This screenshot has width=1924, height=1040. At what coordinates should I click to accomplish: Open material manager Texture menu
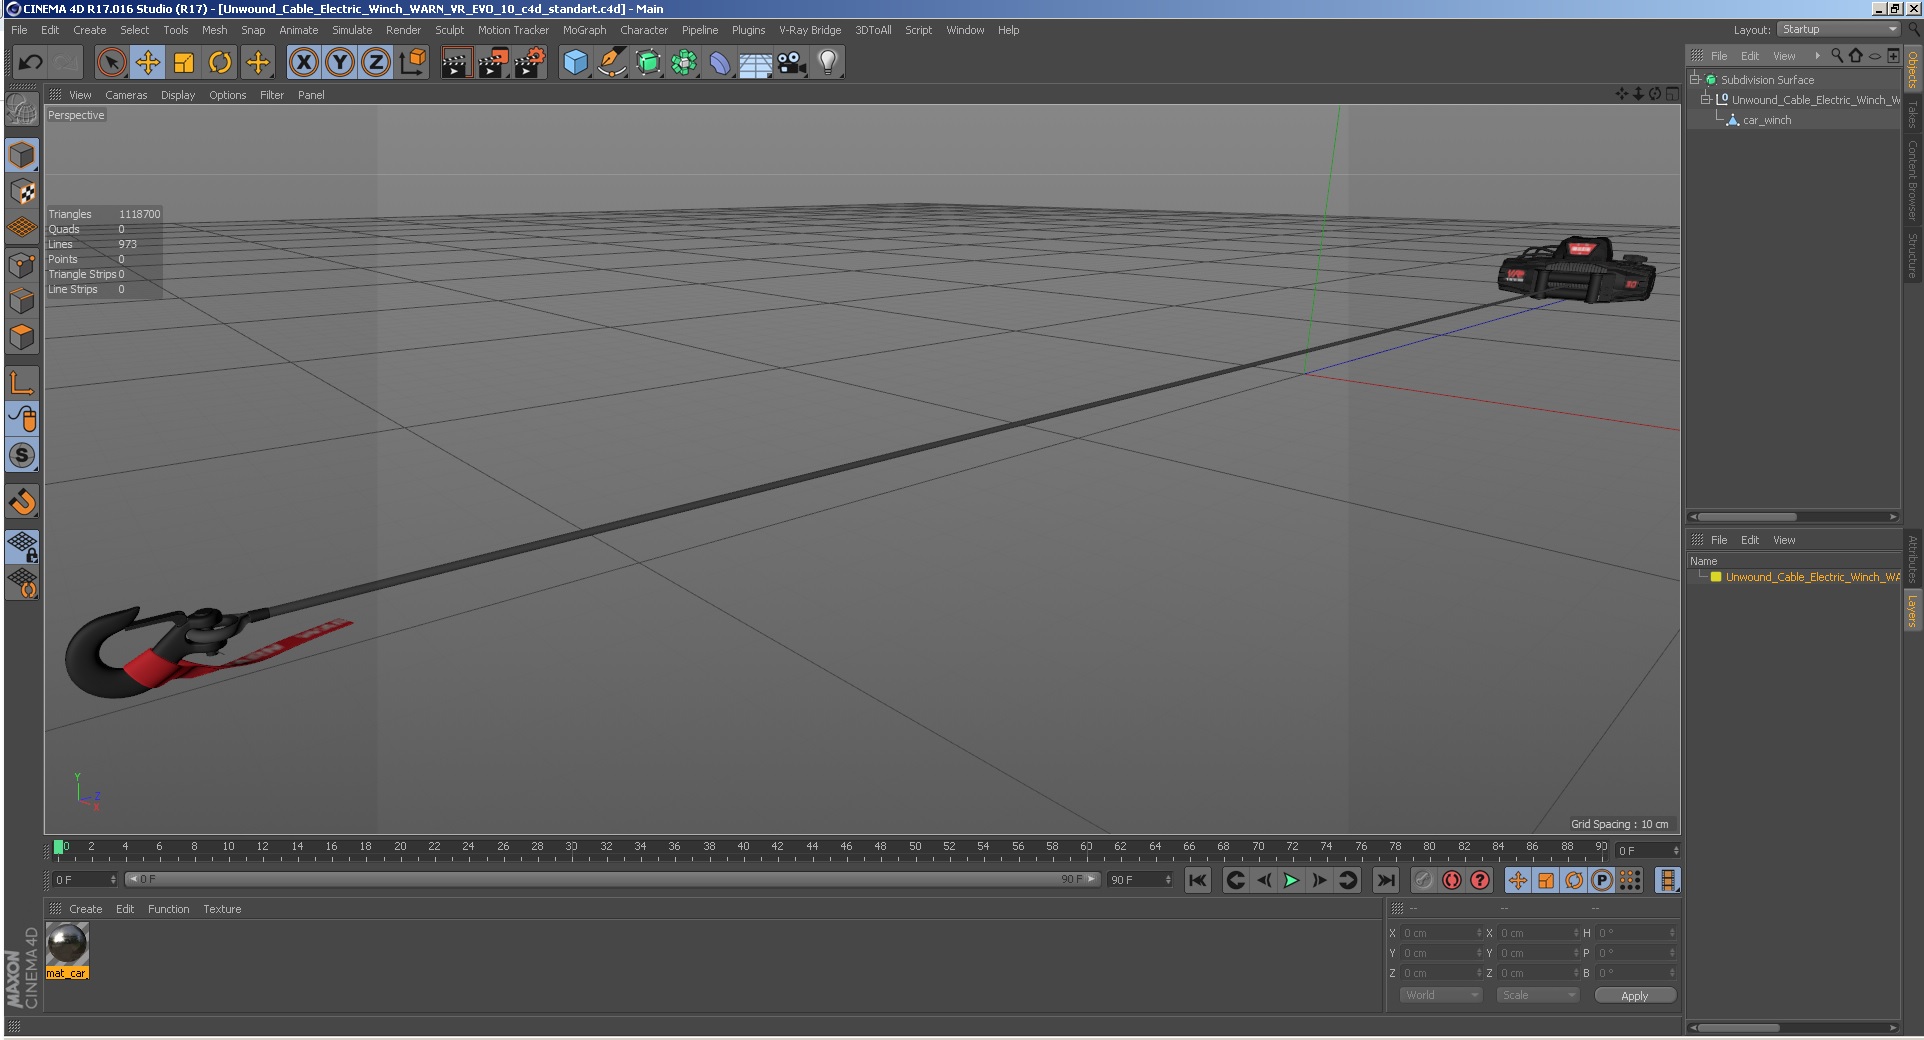click(x=222, y=909)
